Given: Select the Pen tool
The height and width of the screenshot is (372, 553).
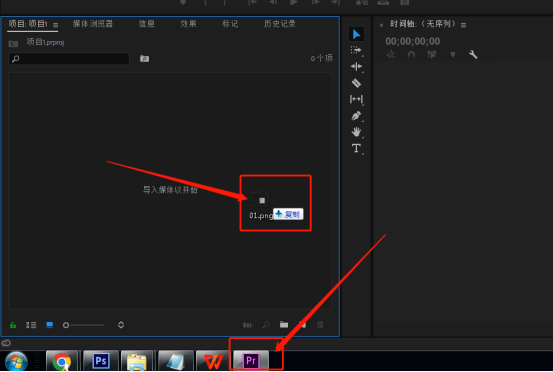Looking at the screenshot, I should tap(356, 116).
